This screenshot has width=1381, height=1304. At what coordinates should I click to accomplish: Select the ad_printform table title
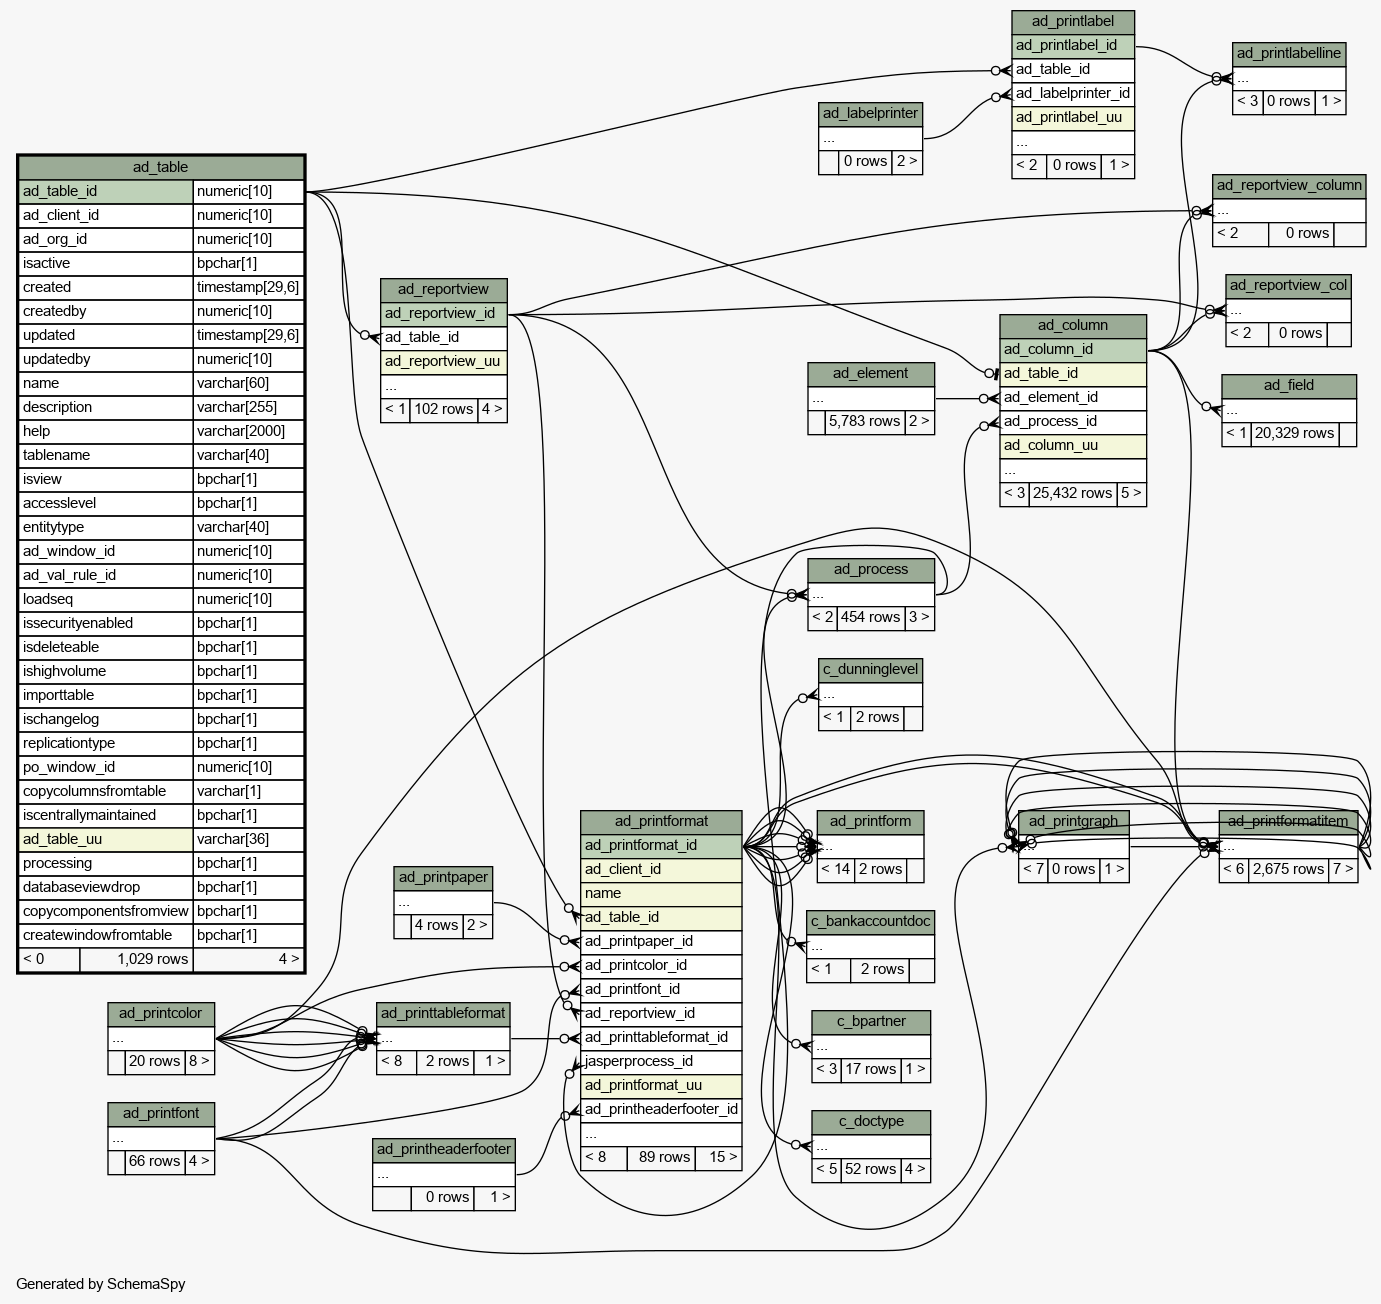870,821
